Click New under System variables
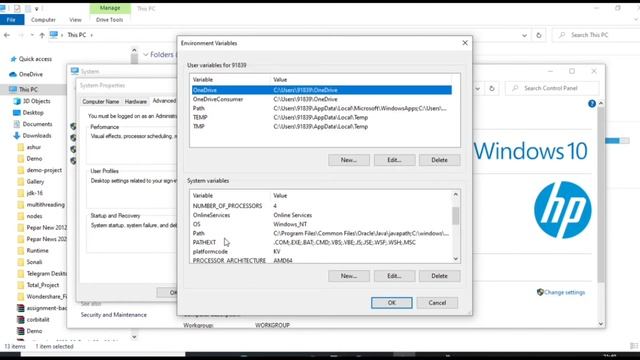 pos(349,276)
